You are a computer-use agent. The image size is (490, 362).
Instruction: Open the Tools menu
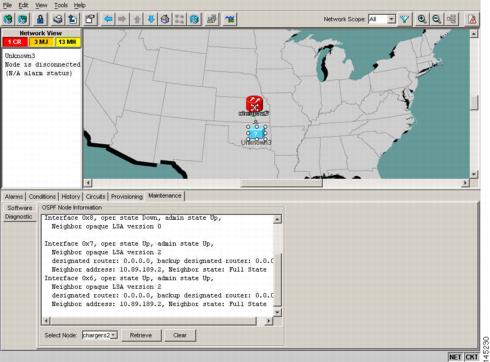coord(61,5)
